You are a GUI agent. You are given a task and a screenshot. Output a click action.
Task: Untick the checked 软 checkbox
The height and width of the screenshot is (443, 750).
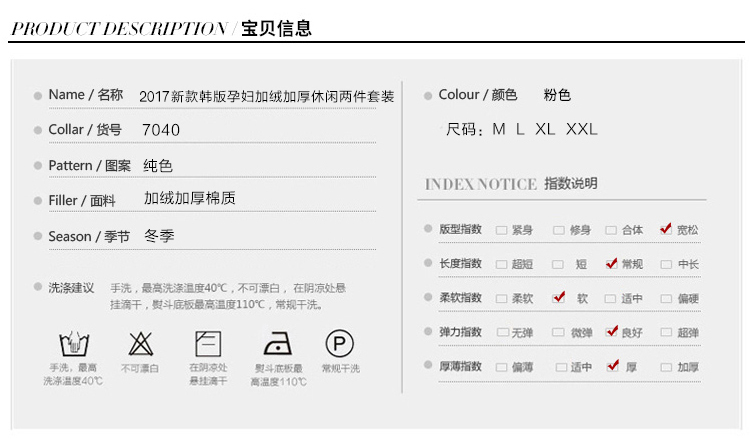pos(559,298)
